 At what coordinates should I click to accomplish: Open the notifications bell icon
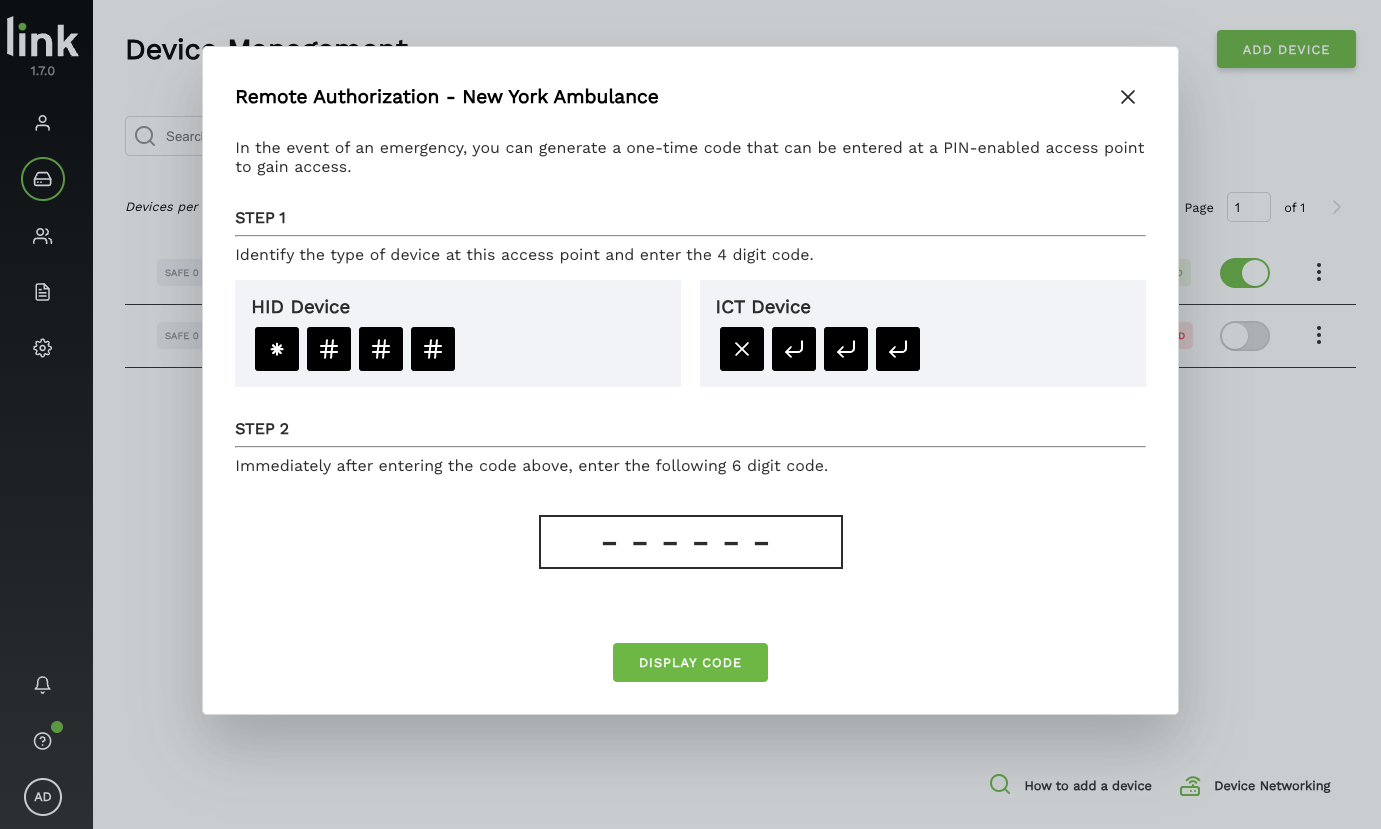pyautogui.click(x=42, y=685)
